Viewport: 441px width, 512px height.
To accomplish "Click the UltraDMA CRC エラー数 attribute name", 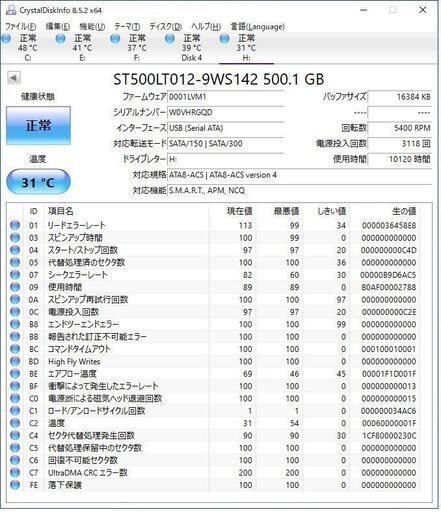I will pos(88,472).
